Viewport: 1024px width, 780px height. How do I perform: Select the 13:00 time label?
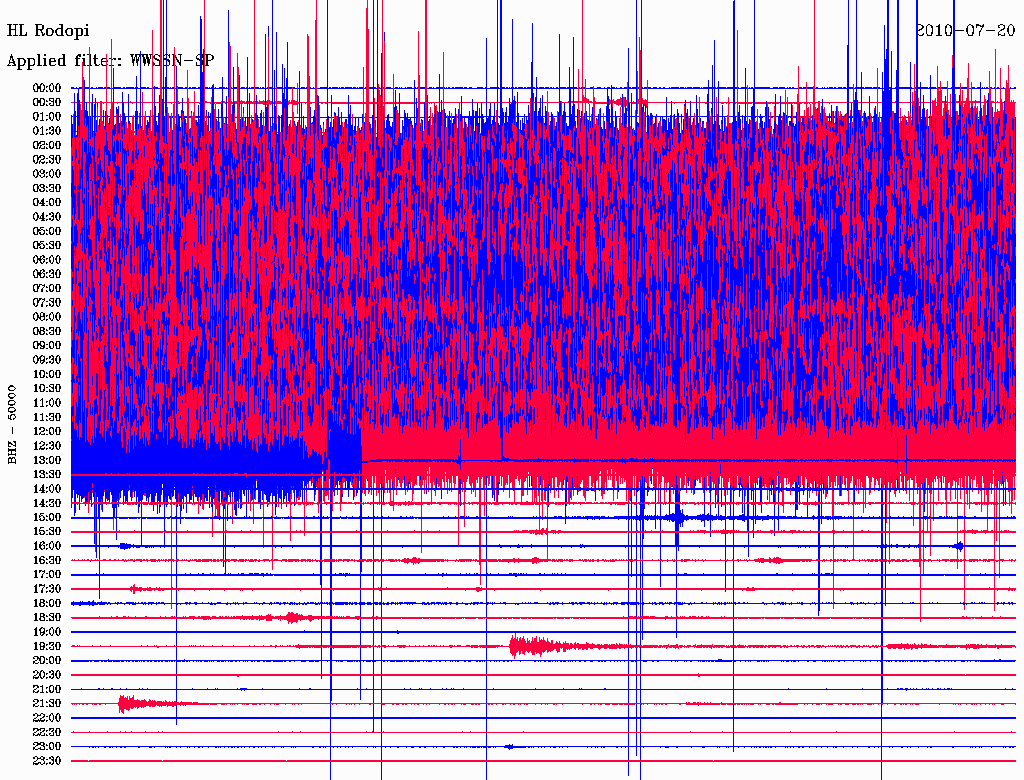click(x=47, y=460)
